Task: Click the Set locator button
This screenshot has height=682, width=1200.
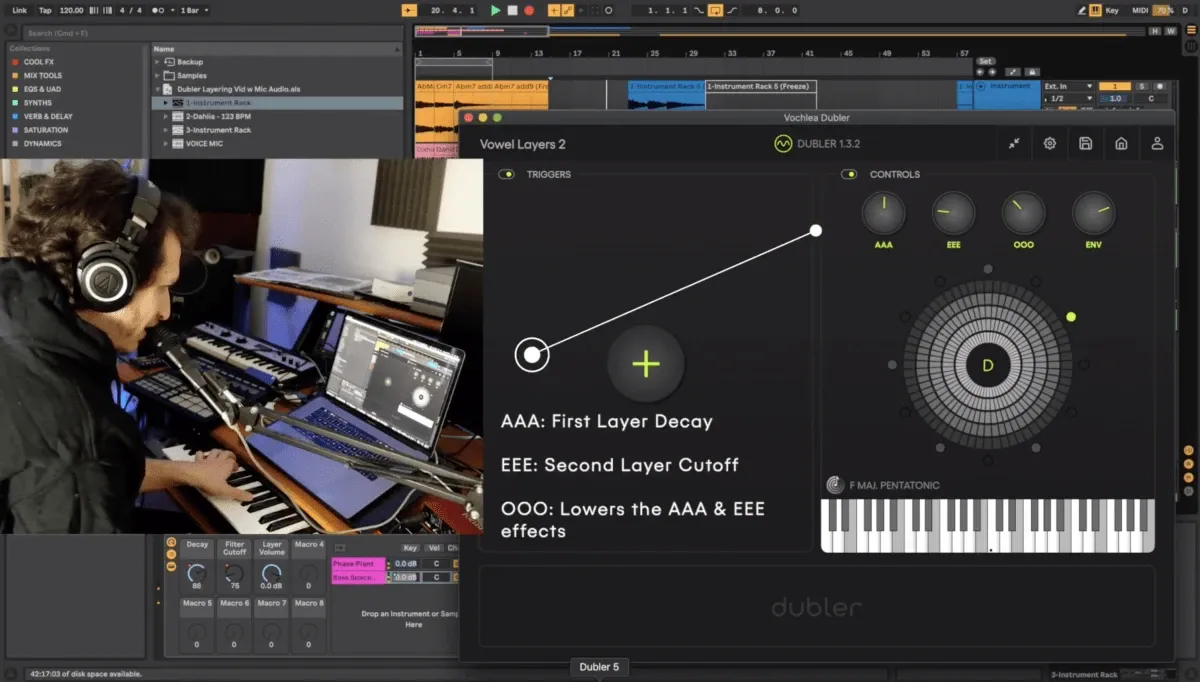Action: (x=986, y=61)
